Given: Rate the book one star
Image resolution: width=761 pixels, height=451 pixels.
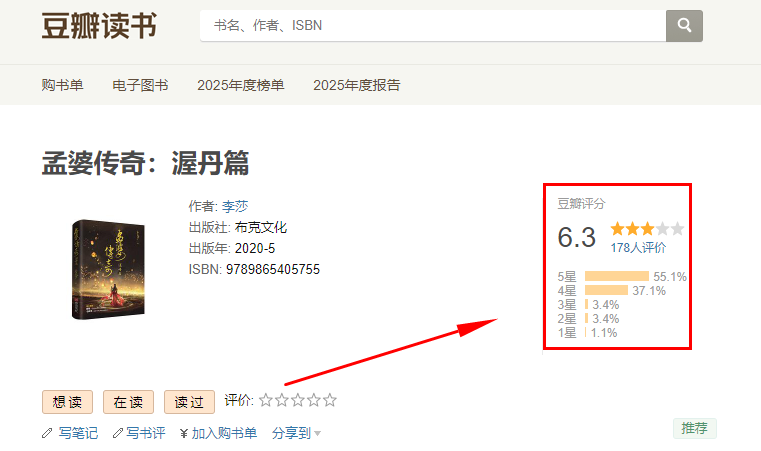Looking at the screenshot, I should 266,401.
